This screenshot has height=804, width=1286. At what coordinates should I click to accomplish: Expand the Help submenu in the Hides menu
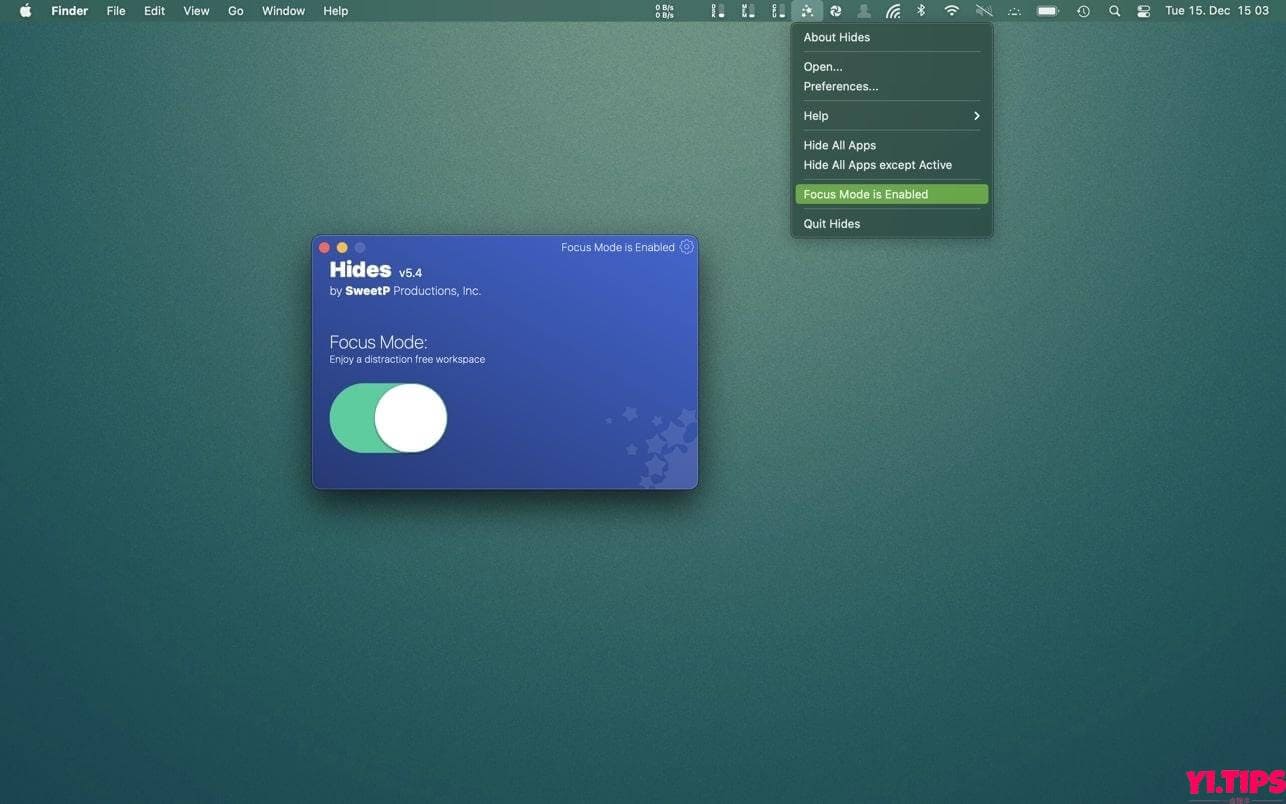pyautogui.click(x=890, y=115)
